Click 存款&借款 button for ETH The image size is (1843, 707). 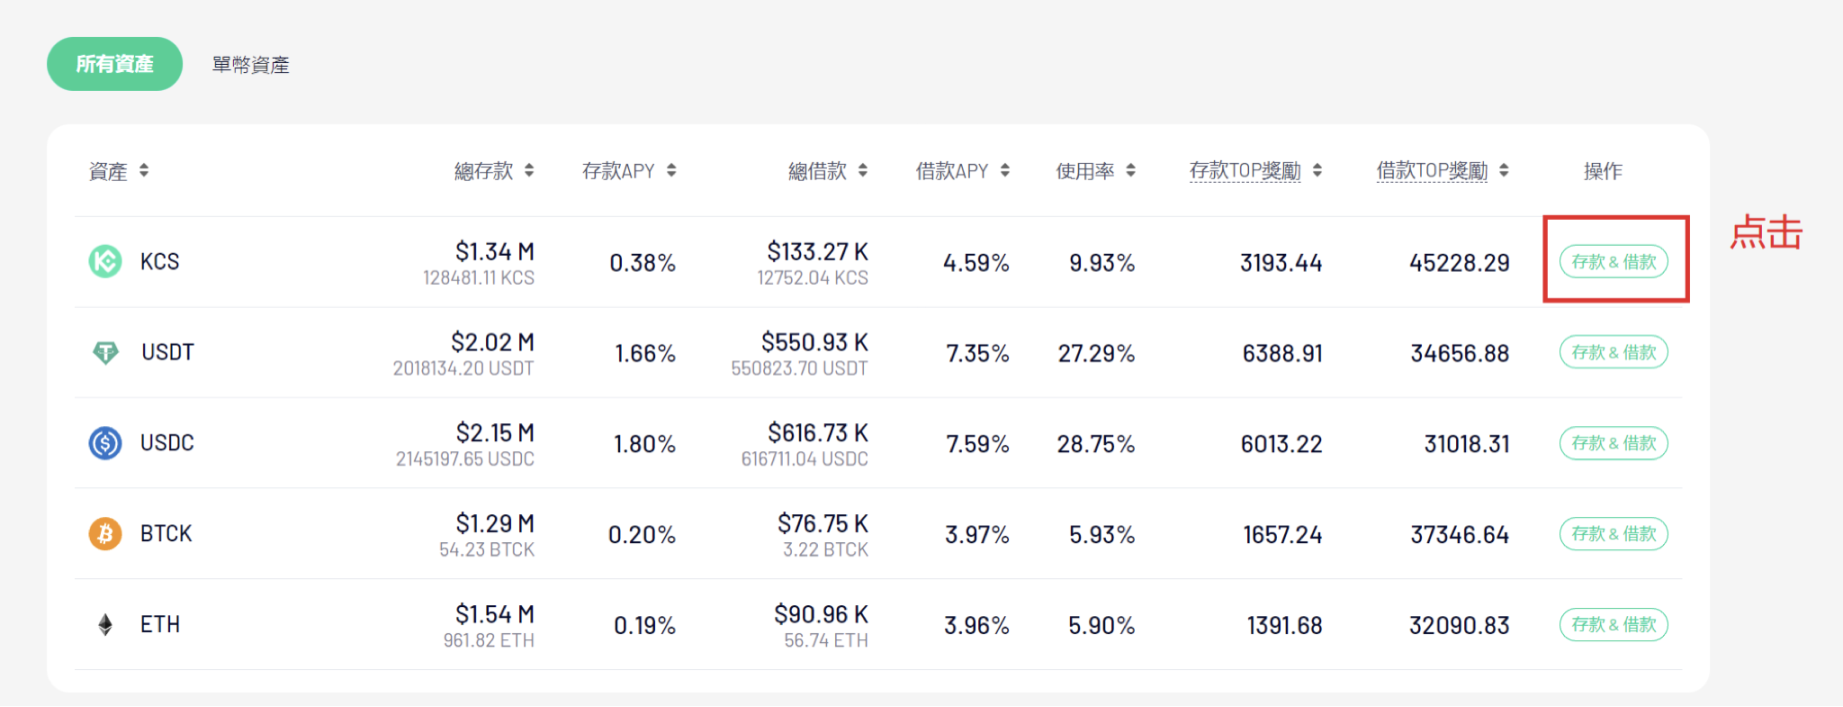[x=1614, y=625]
